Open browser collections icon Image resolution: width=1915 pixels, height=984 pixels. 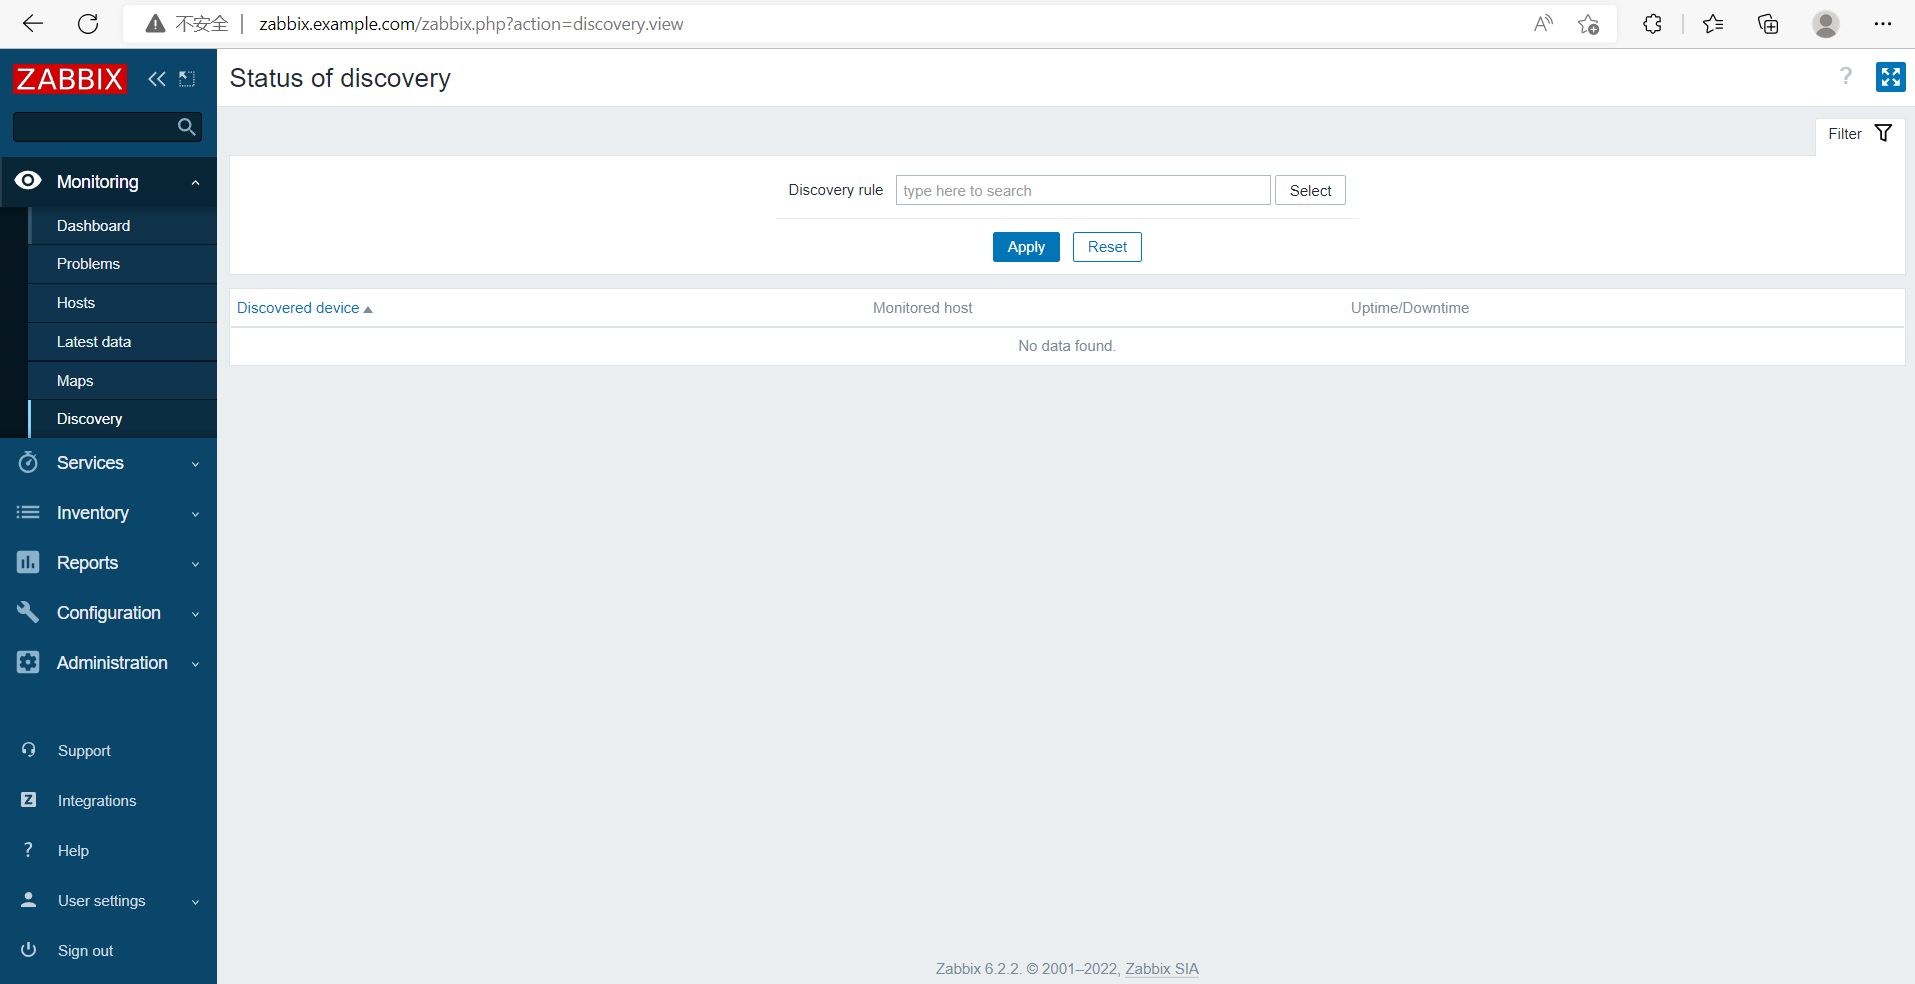1768,24
